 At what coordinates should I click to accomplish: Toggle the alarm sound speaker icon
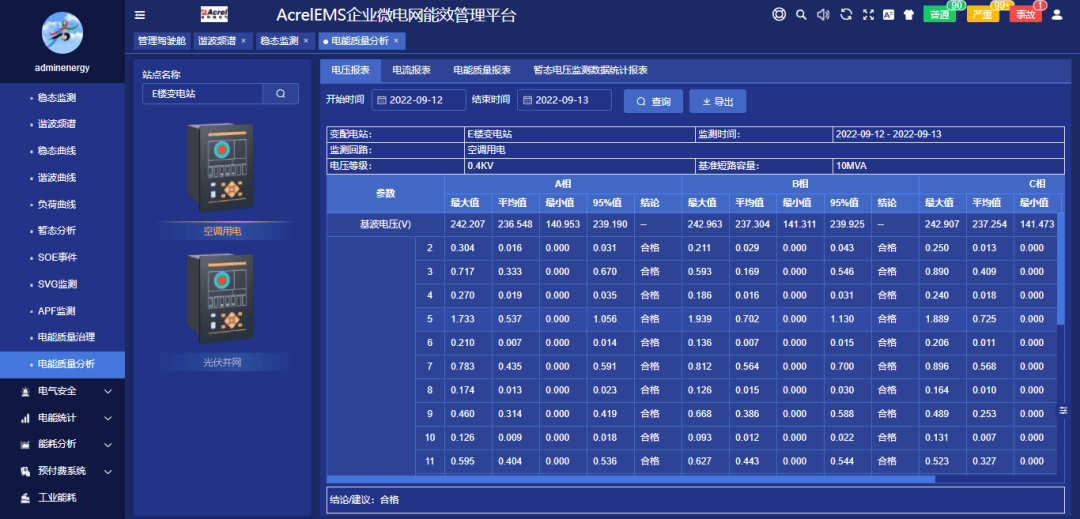tap(823, 14)
